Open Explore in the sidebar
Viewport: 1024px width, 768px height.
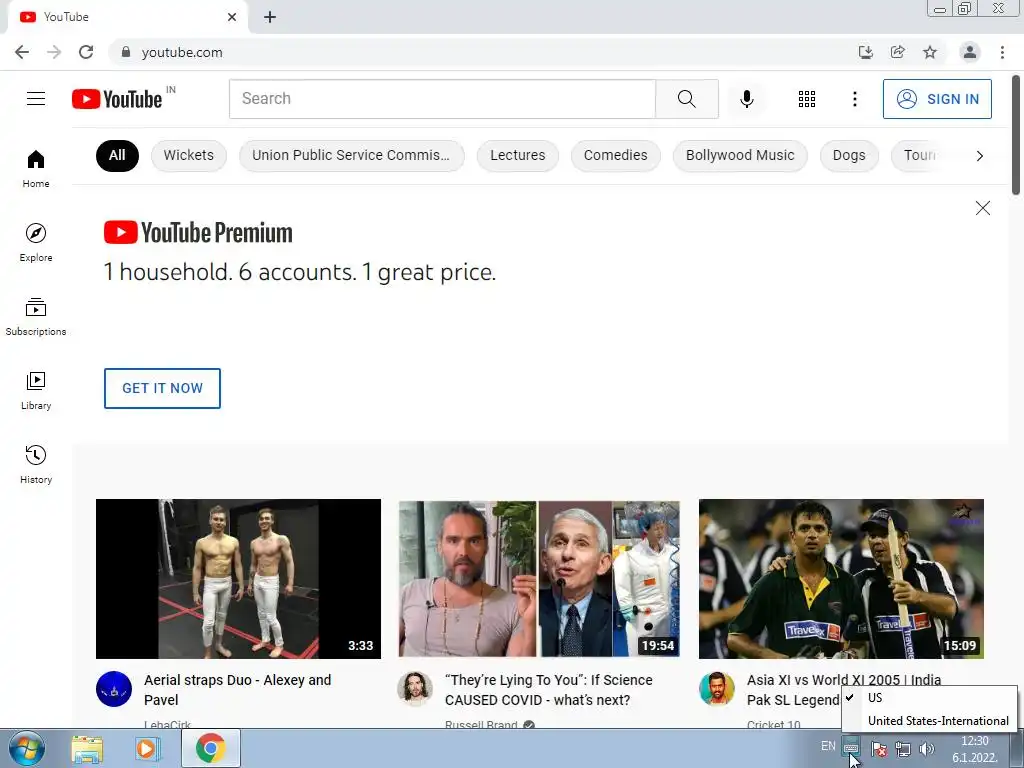(36, 242)
